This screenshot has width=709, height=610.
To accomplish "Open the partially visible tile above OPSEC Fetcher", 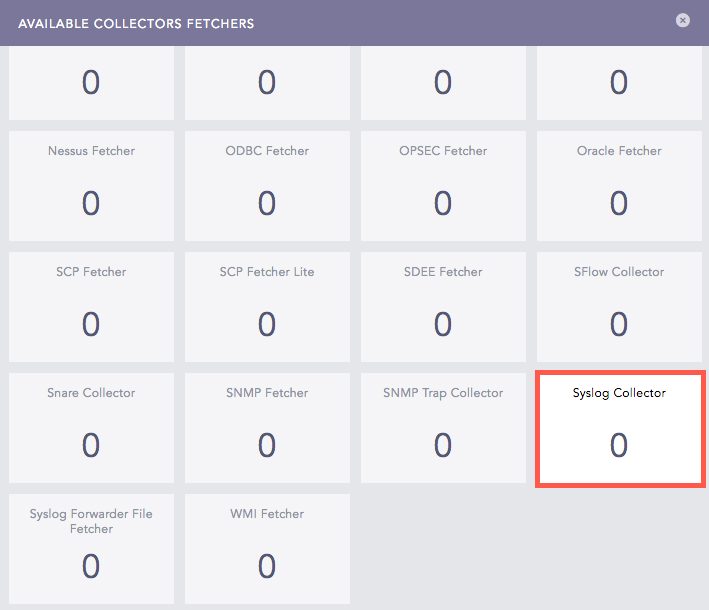I will click(x=443, y=83).
